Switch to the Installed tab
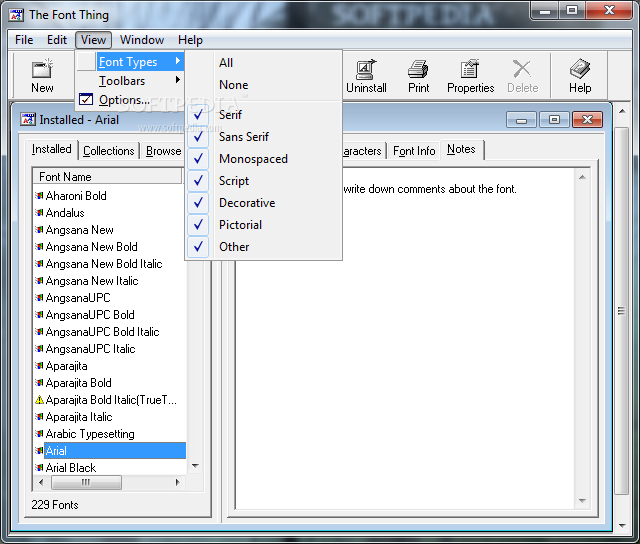Image resolution: width=640 pixels, height=544 pixels. coord(51,149)
